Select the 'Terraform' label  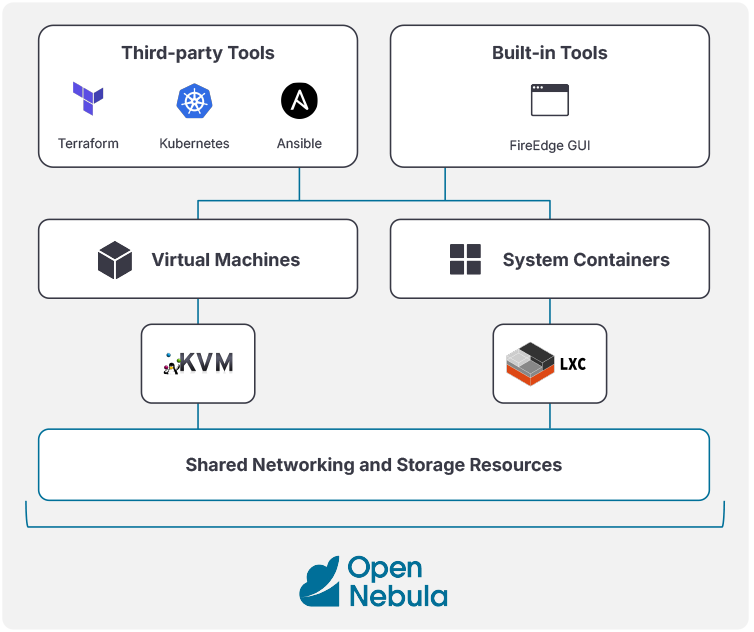[88, 143]
